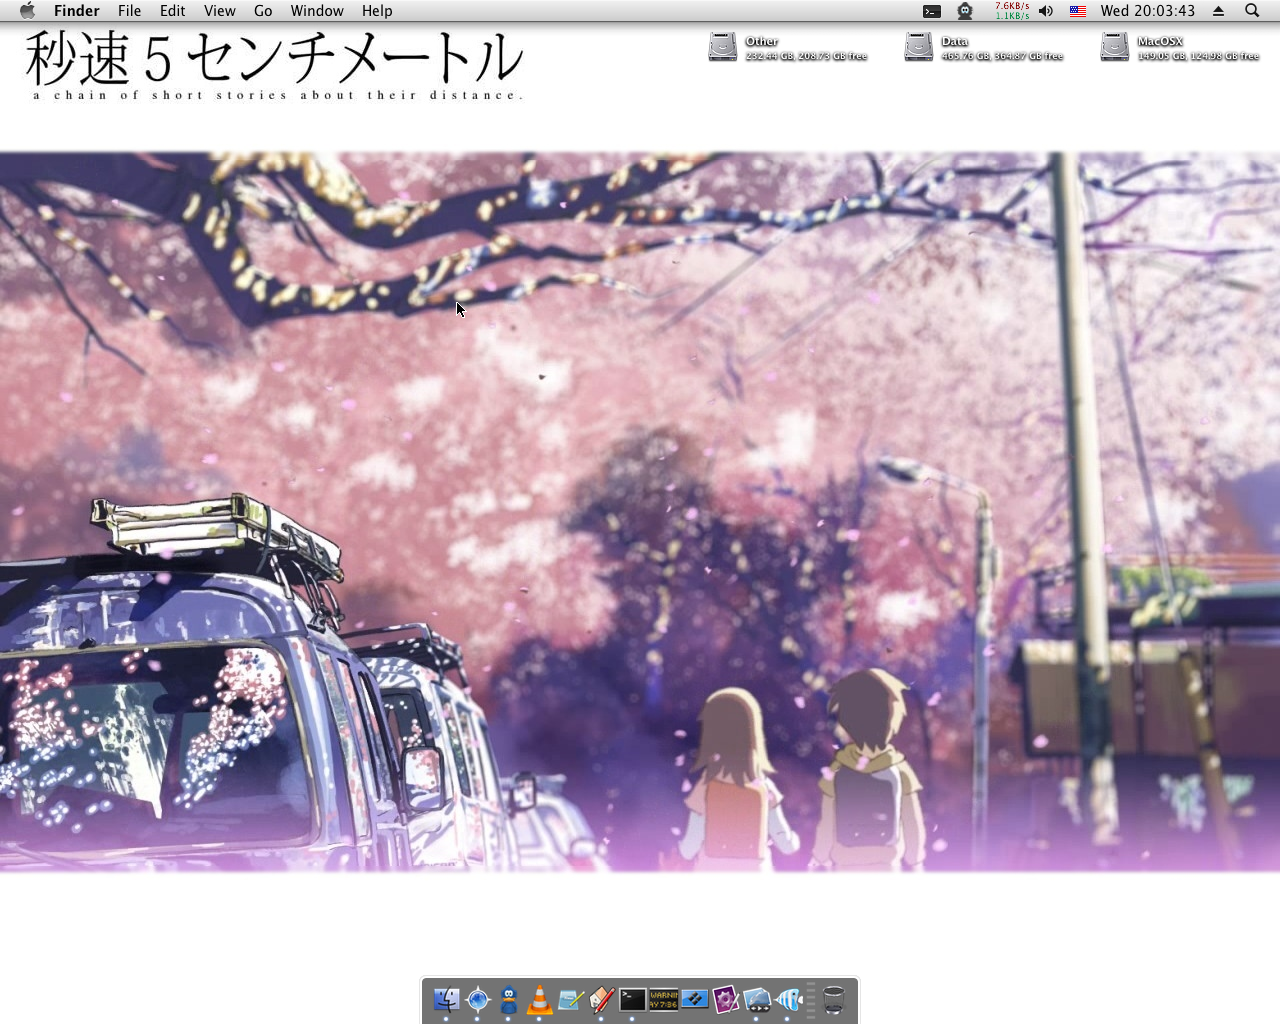
Task: Click the network speed KB/s indicator
Action: 1012,11
